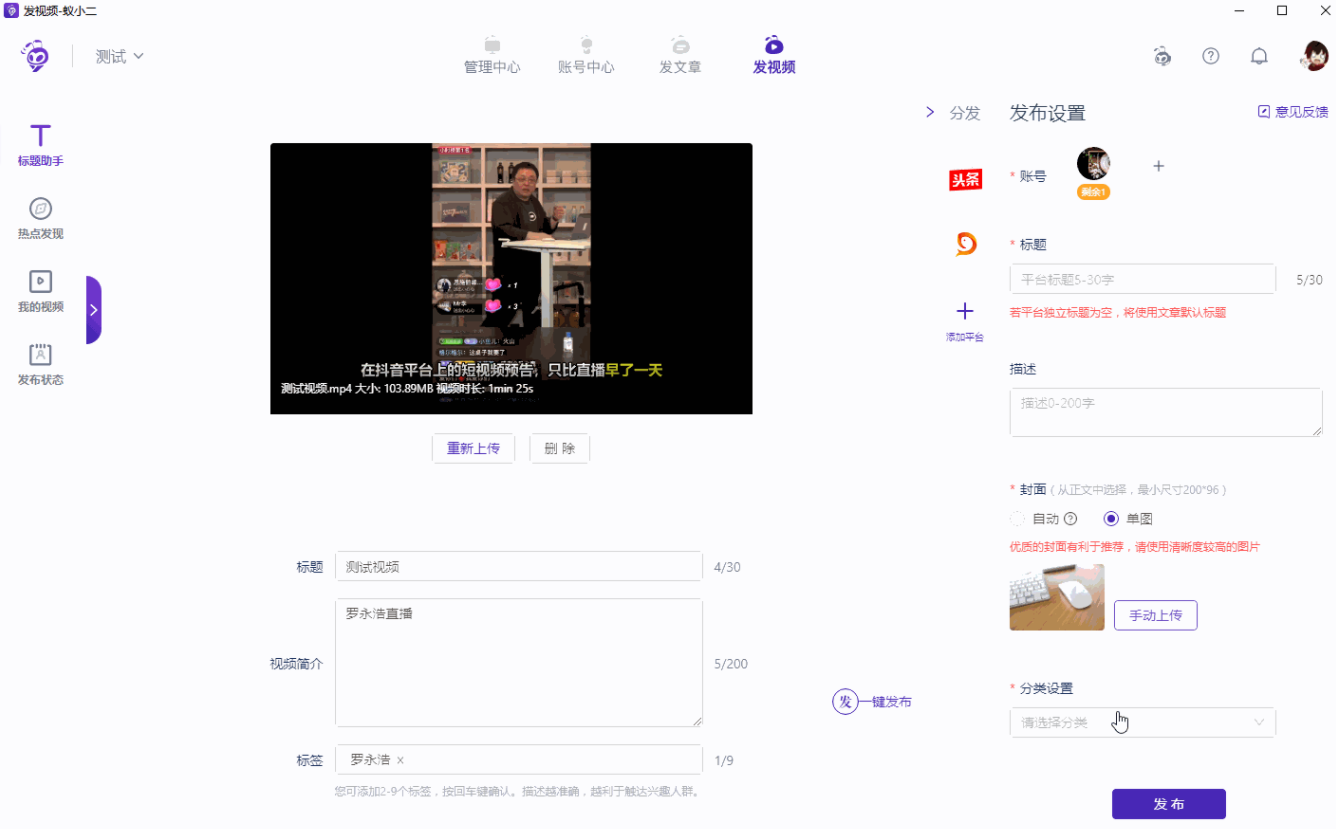Select the 头条 platform icon
Image resolution: width=1336 pixels, height=829 pixels.
pos(965,180)
